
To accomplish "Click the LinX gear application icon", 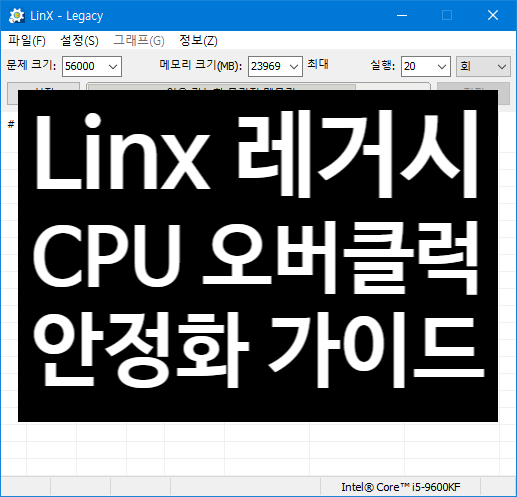I will click(x=16, y=16).
